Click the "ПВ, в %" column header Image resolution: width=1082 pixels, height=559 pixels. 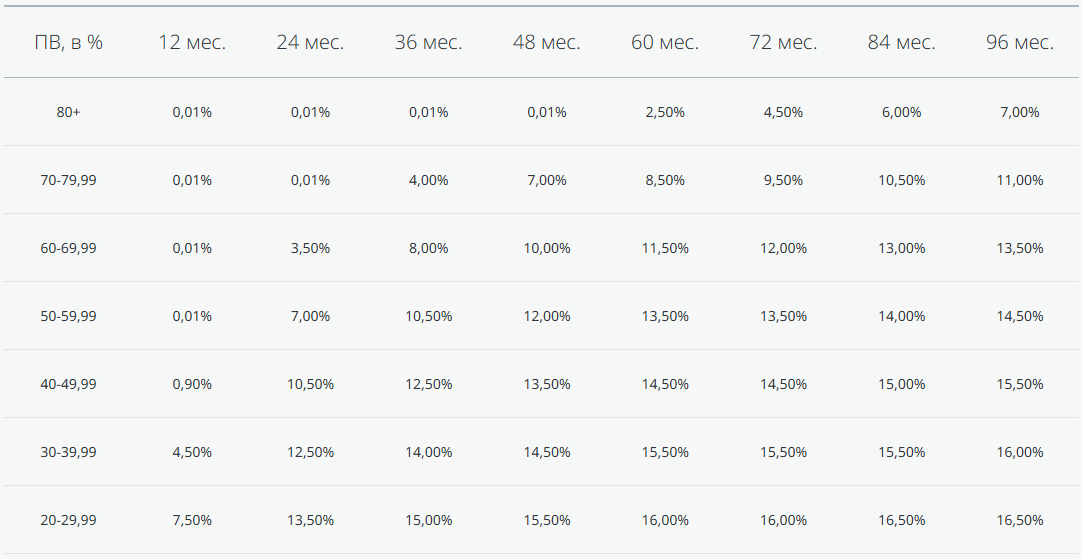pyautogui.click(x=69, y=43)
